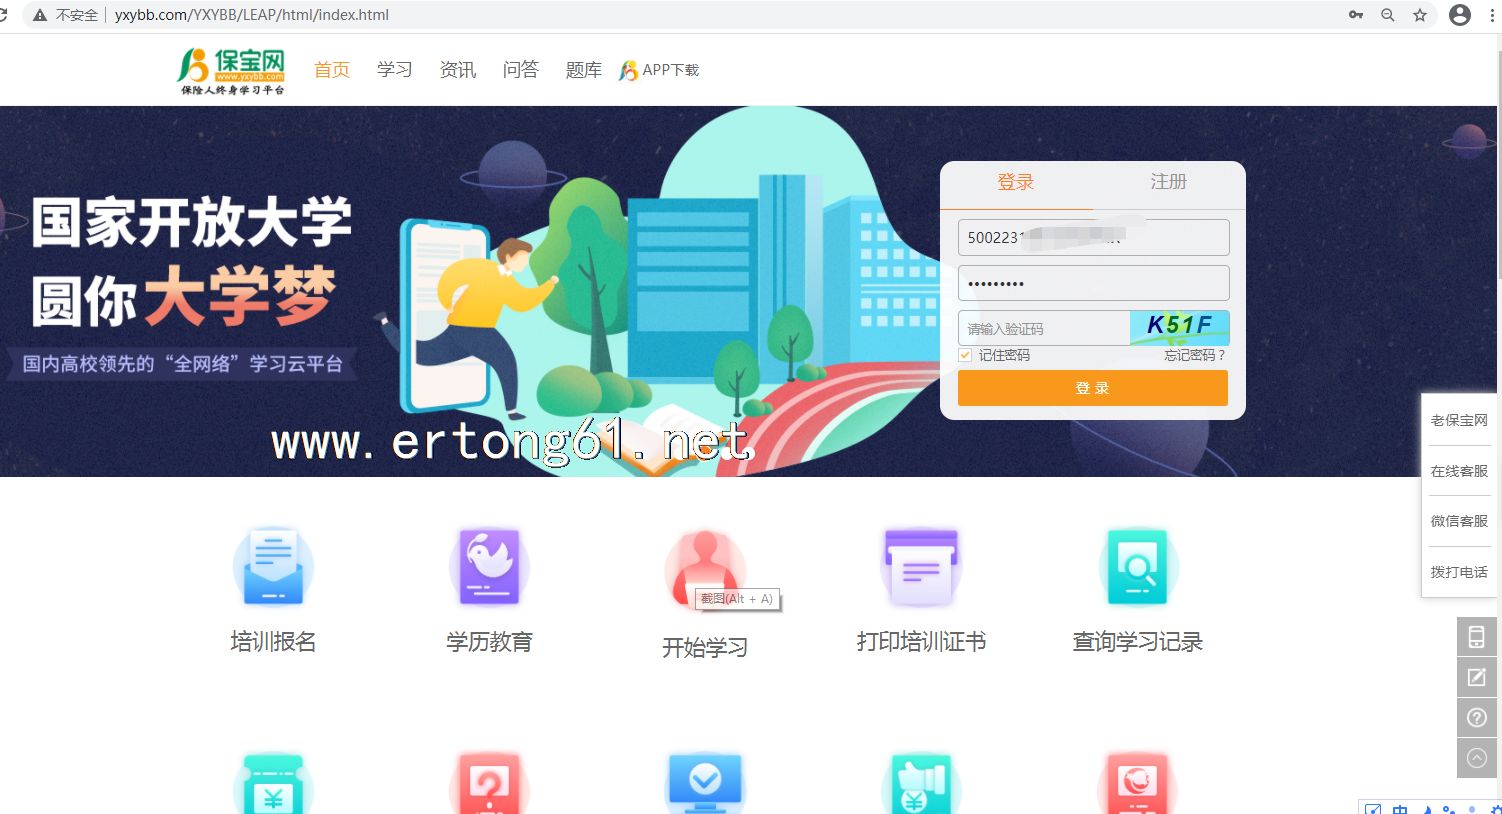This screenshot has height=814, width=1502.
Task: Bookmark this page with the star icon
Action: 1420,15
